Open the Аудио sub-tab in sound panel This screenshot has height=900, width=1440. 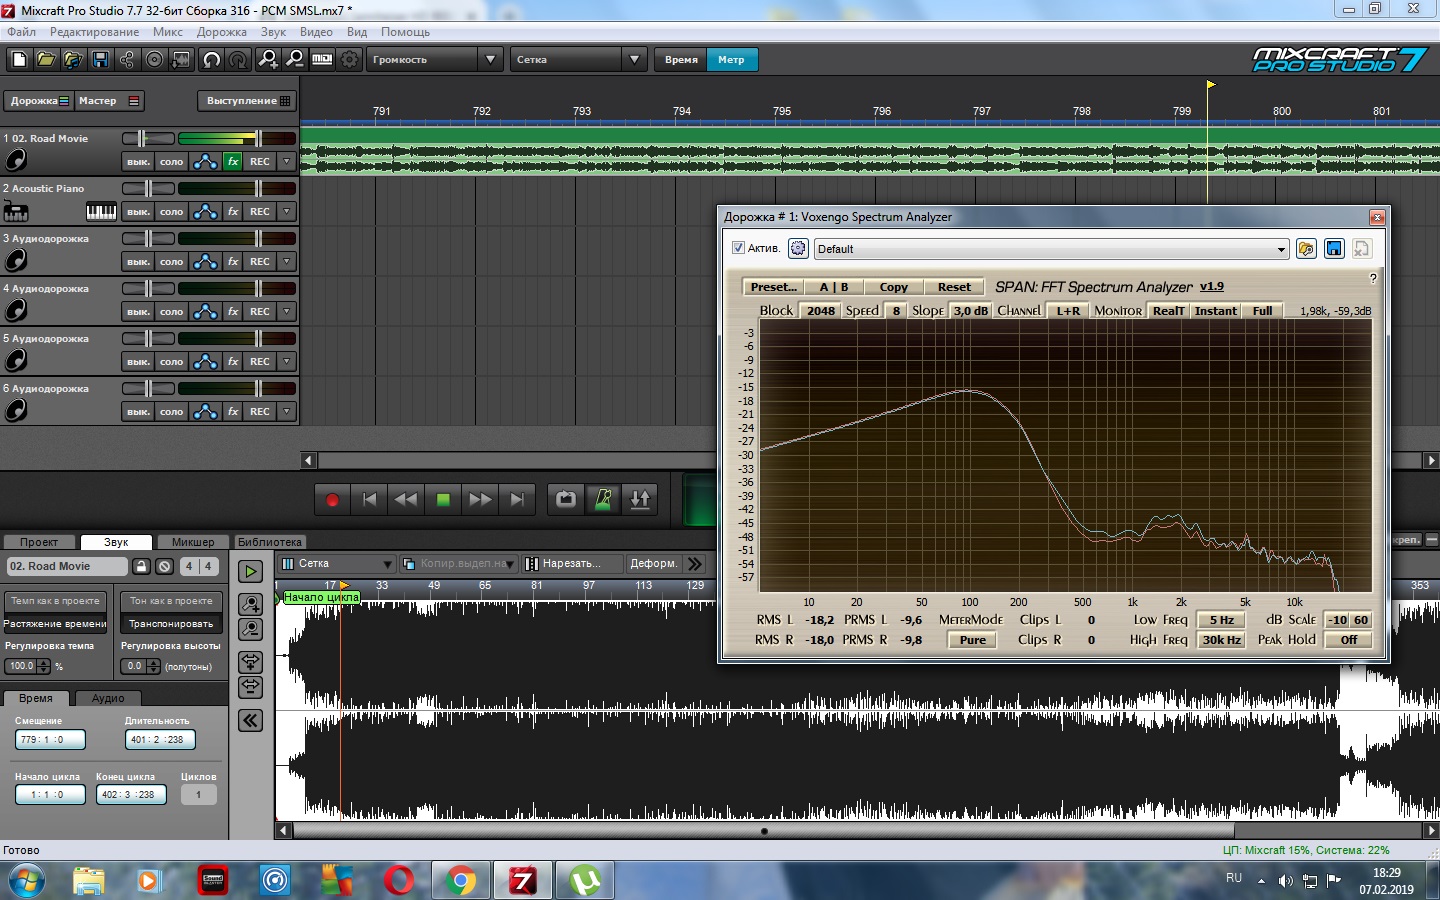[108, 698]
